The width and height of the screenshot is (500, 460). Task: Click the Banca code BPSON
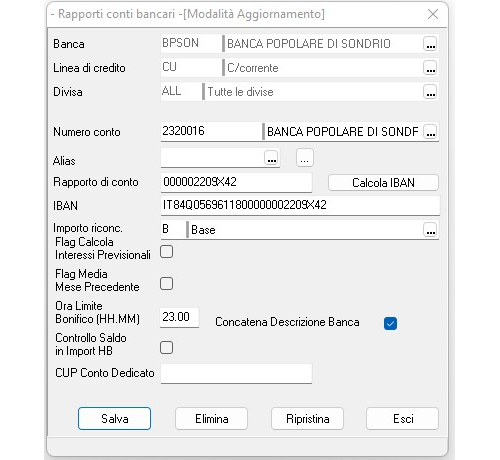click(180, 43)
